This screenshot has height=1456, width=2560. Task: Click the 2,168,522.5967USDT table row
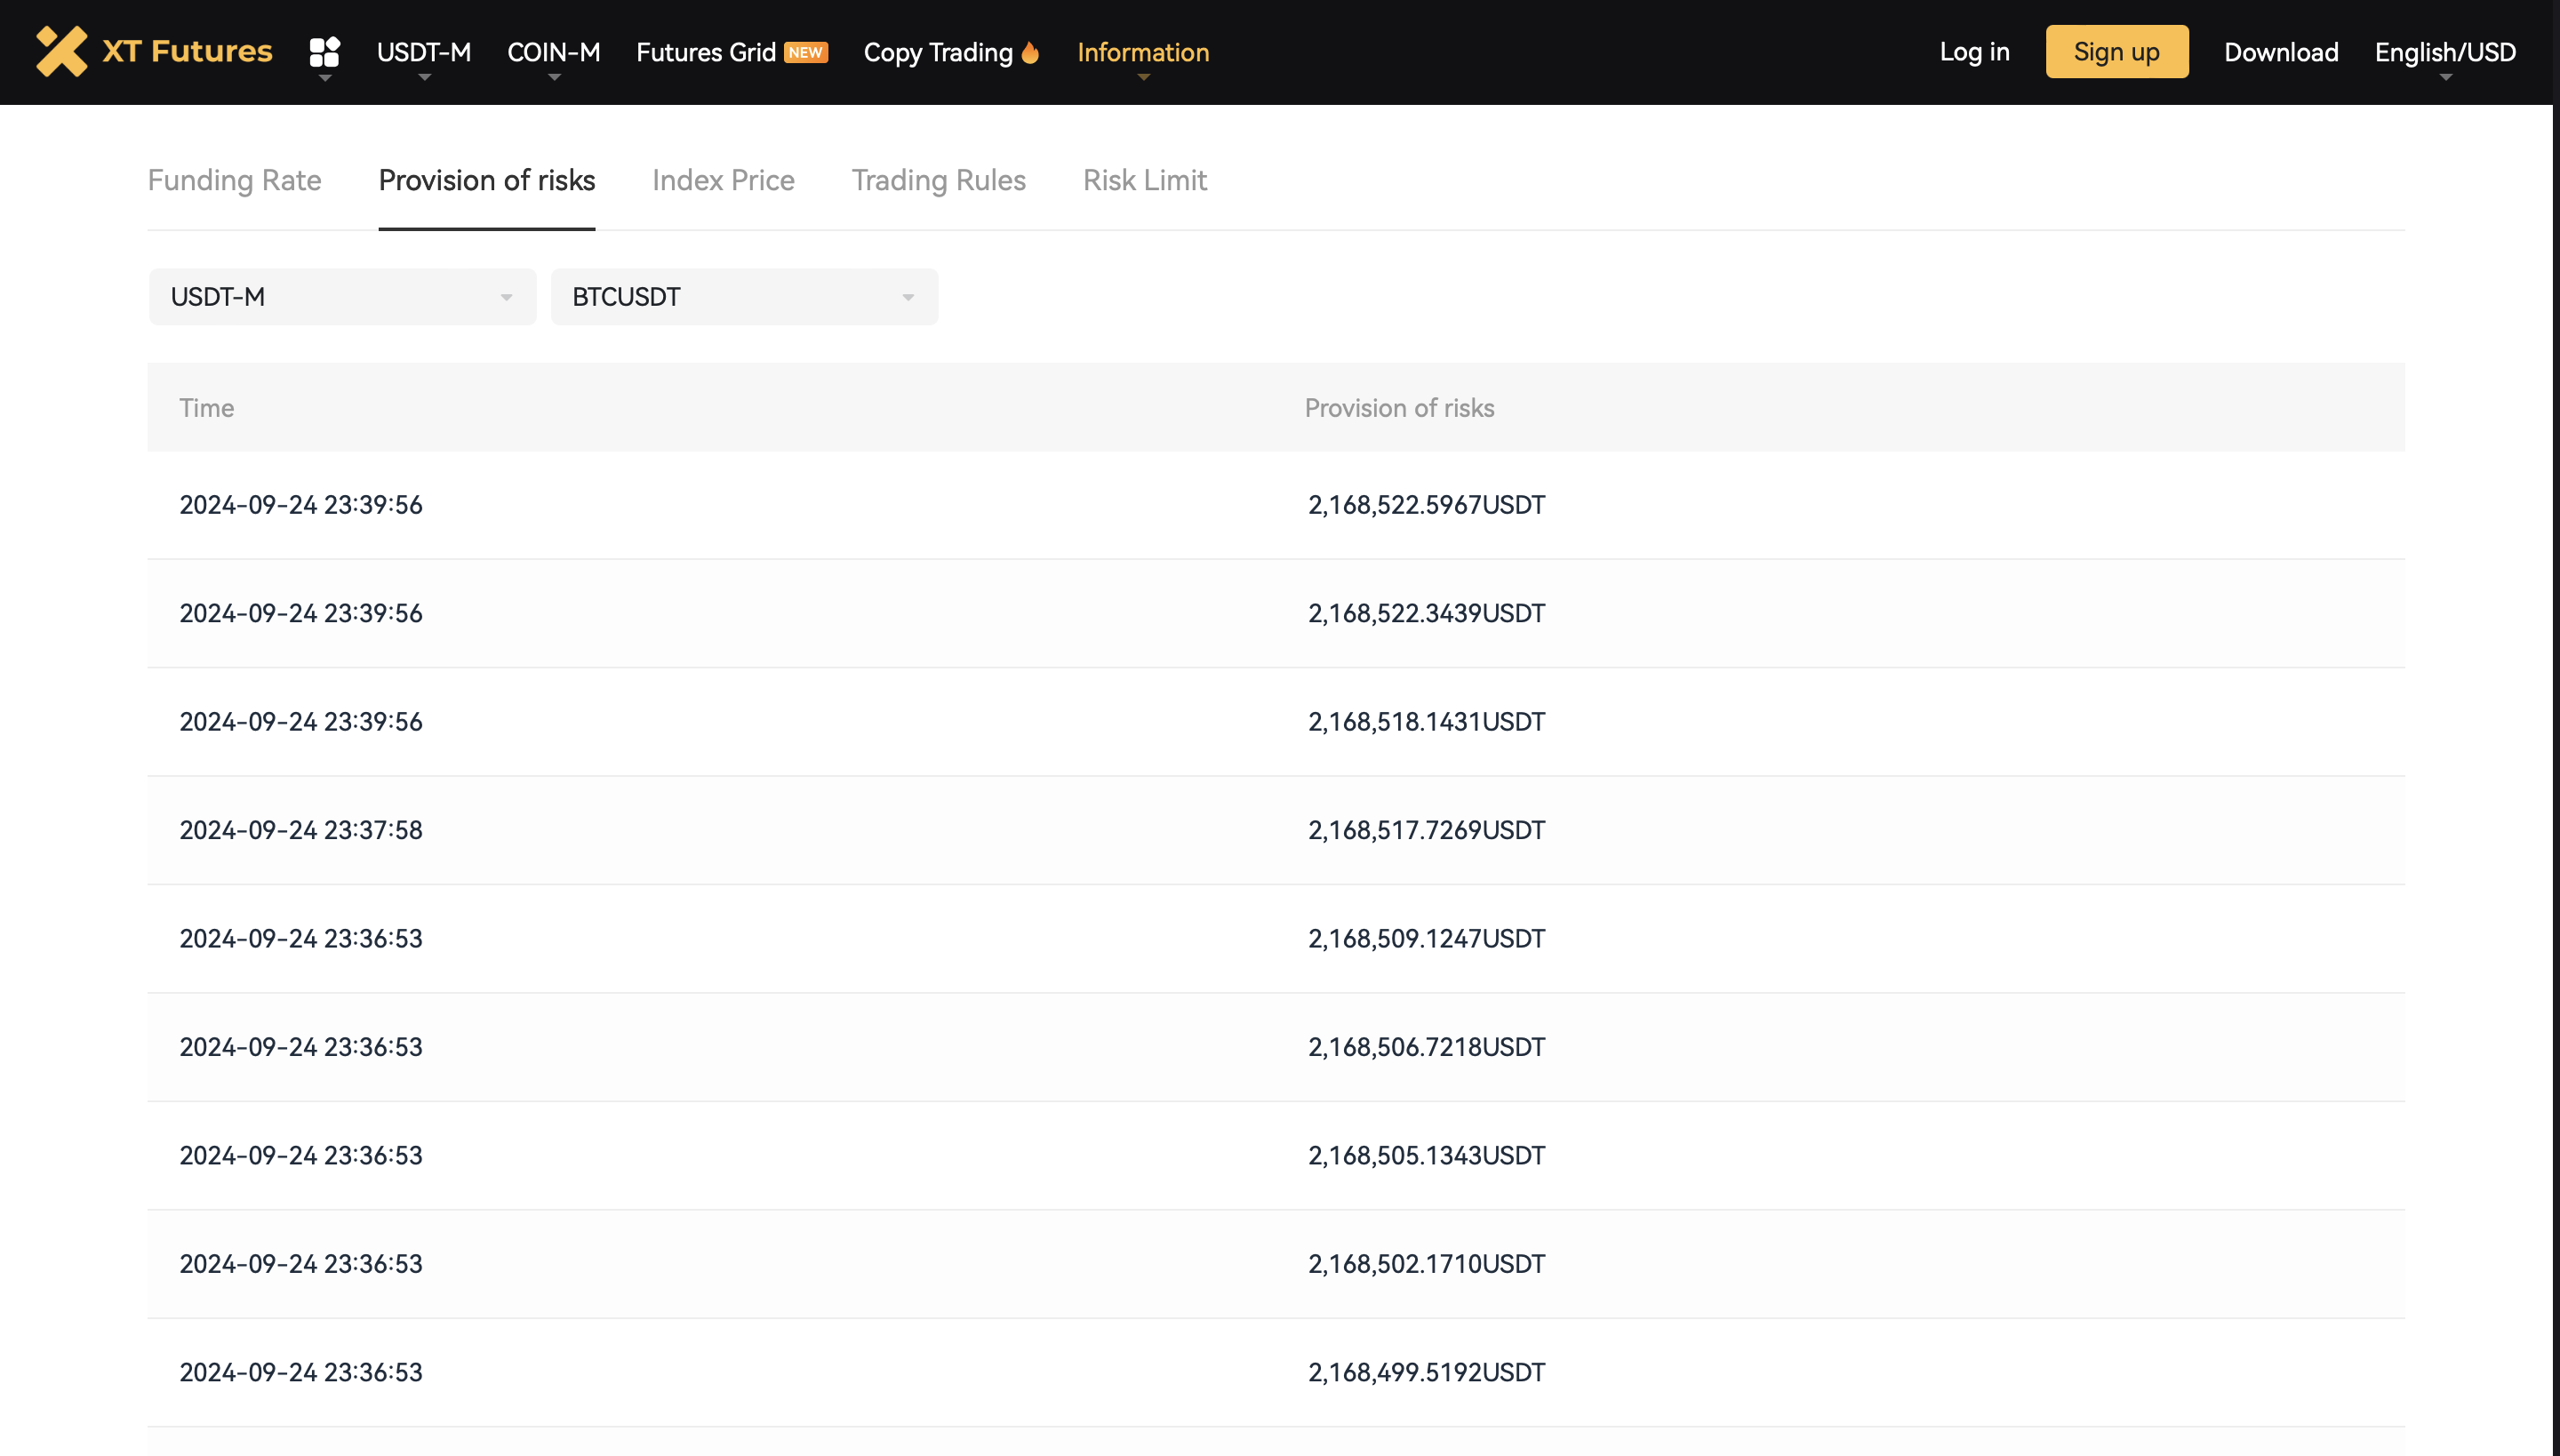click(x=1275, y=505)
